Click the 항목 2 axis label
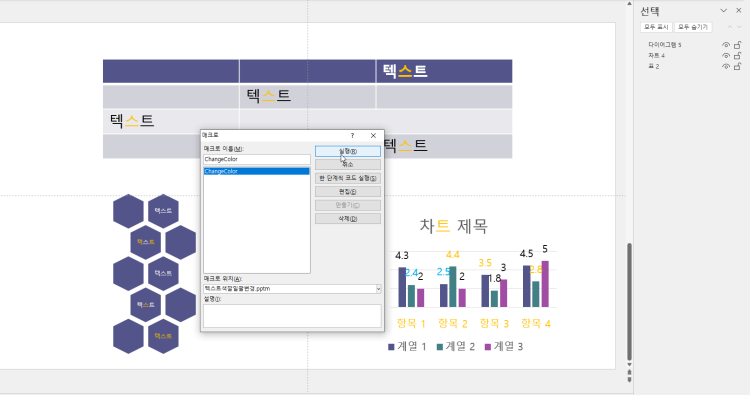Image resolution: width=750 pixels, height=395 pixels. (452, 324)
